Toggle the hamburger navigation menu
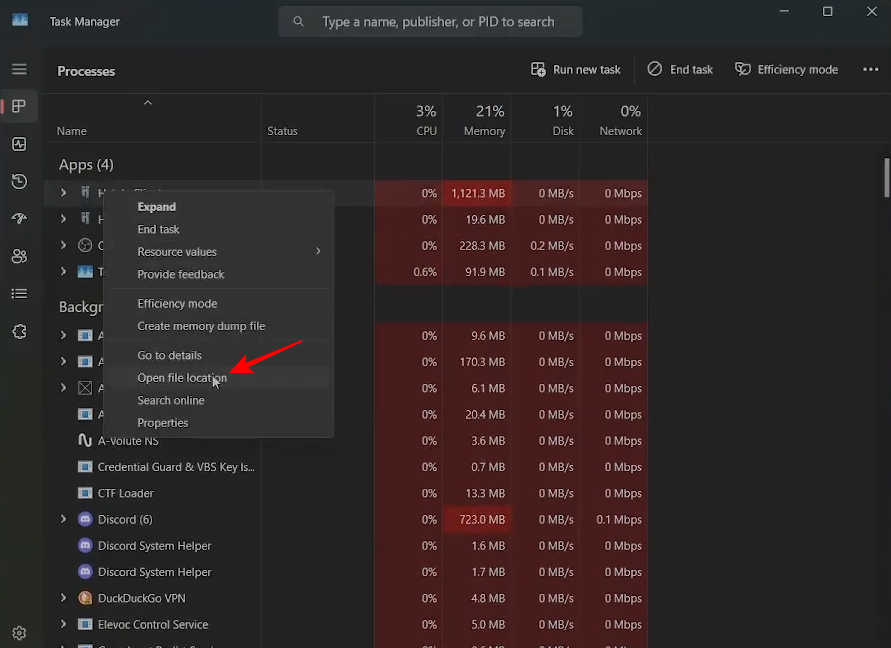Viewport: 891px width, 648px height. pyautogui.click(x=19, y=69)
